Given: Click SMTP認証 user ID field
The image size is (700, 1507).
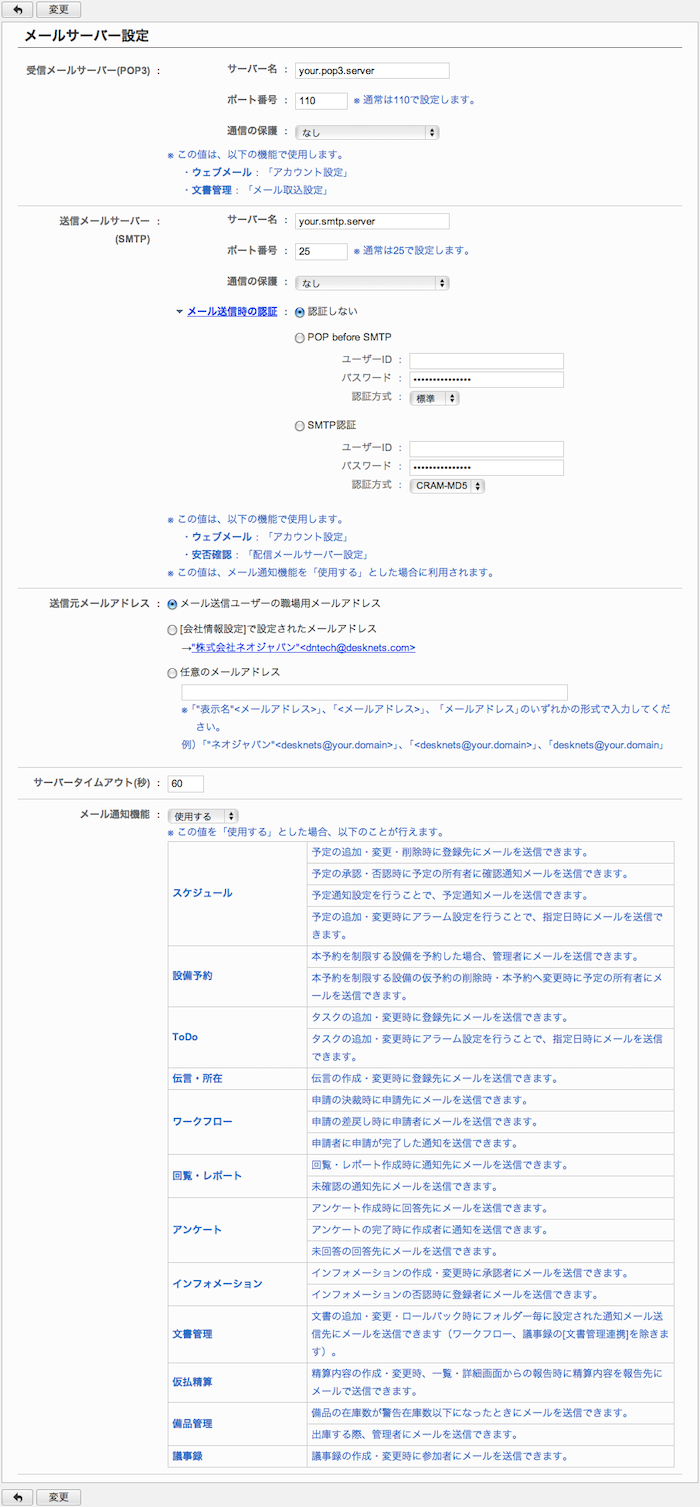Looking at the screenshot, I should (x=487, y=448).
